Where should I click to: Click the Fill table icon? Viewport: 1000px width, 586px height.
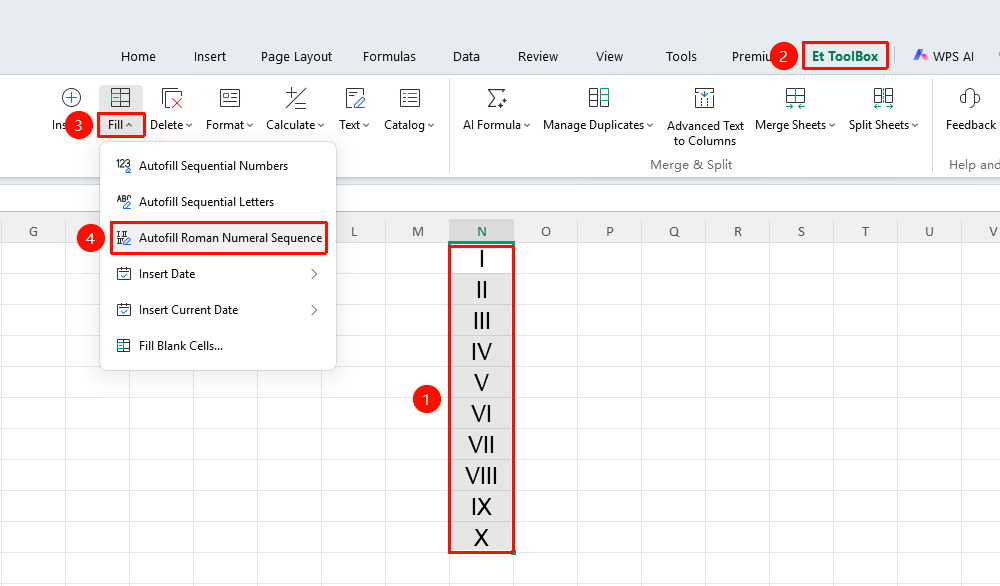(x=120, y=98)
